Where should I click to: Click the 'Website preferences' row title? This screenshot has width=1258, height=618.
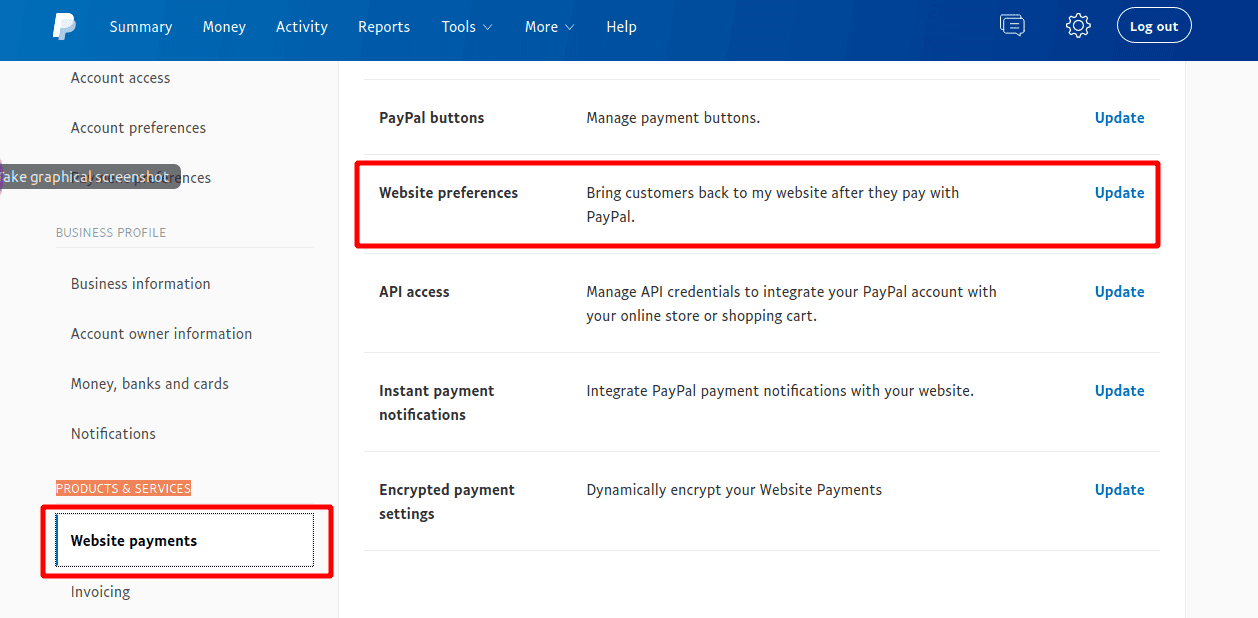point(448,193)
